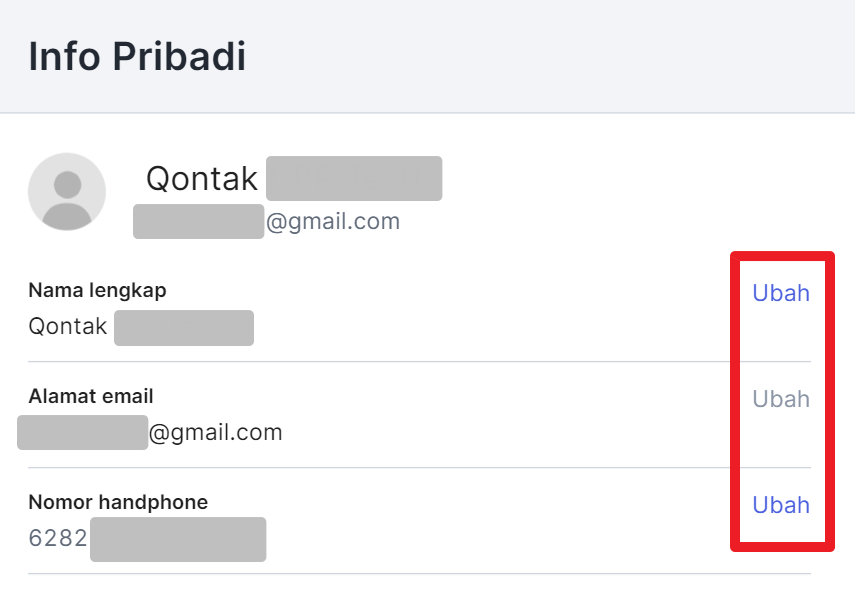Viewport: 855px width, 602px height.
Task: Click the redacted box after 6282 digits
Action: point(178,539)
